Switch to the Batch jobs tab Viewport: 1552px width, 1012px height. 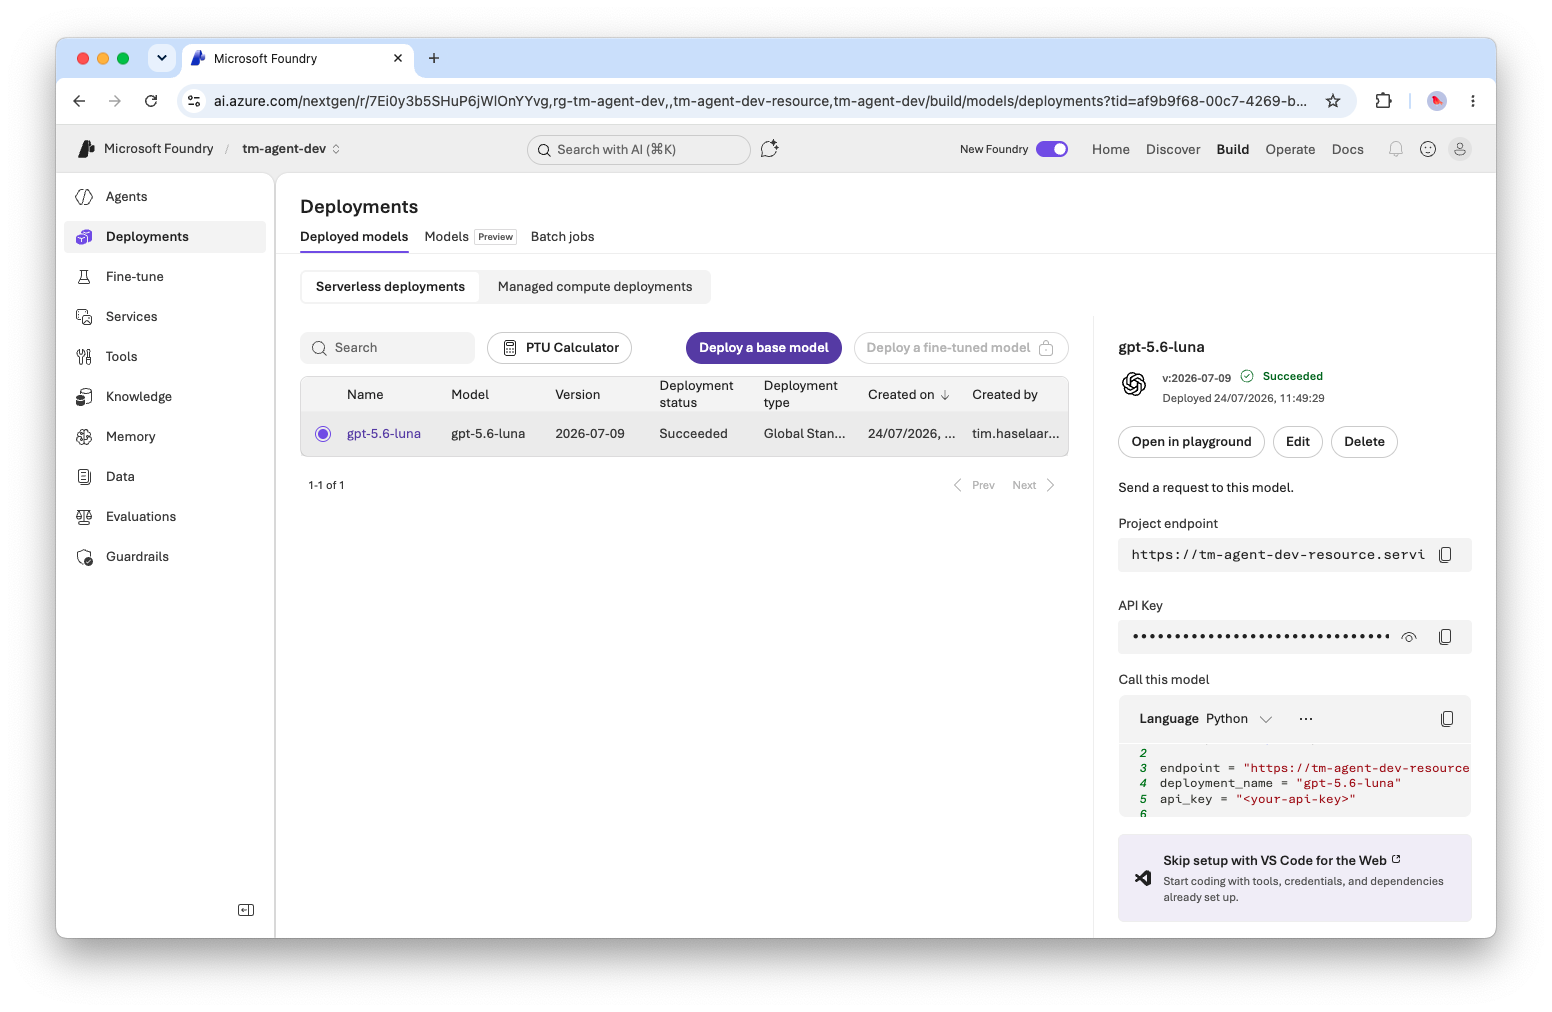[562, 237]
